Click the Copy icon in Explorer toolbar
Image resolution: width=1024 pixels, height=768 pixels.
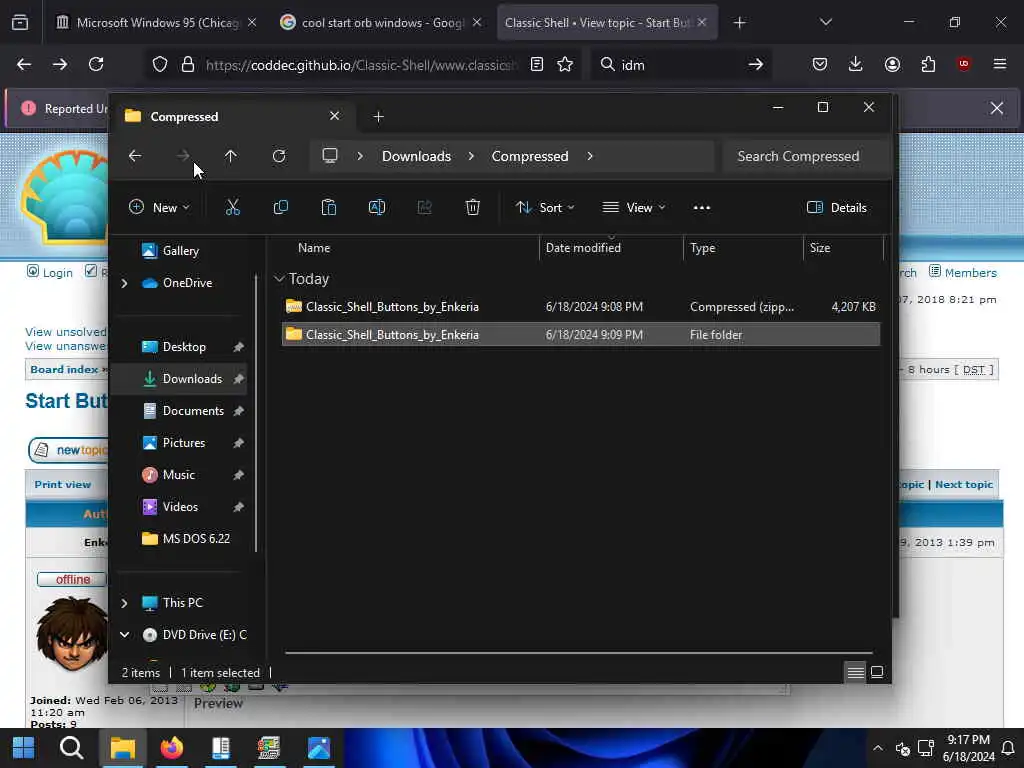281,208
